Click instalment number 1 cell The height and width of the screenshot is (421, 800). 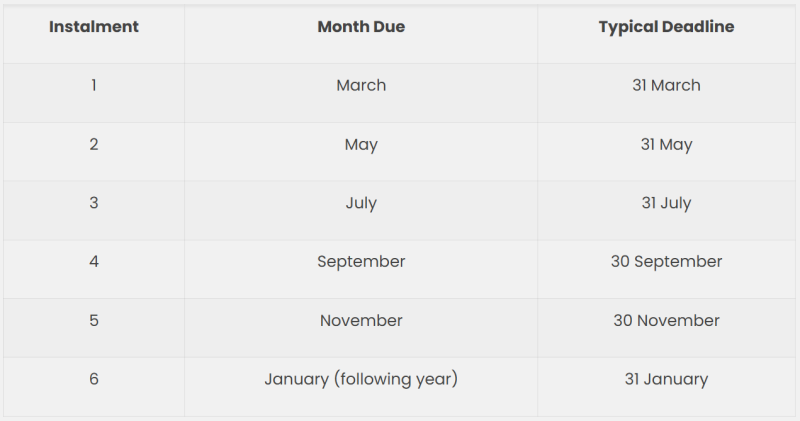[x=94, y=85]
